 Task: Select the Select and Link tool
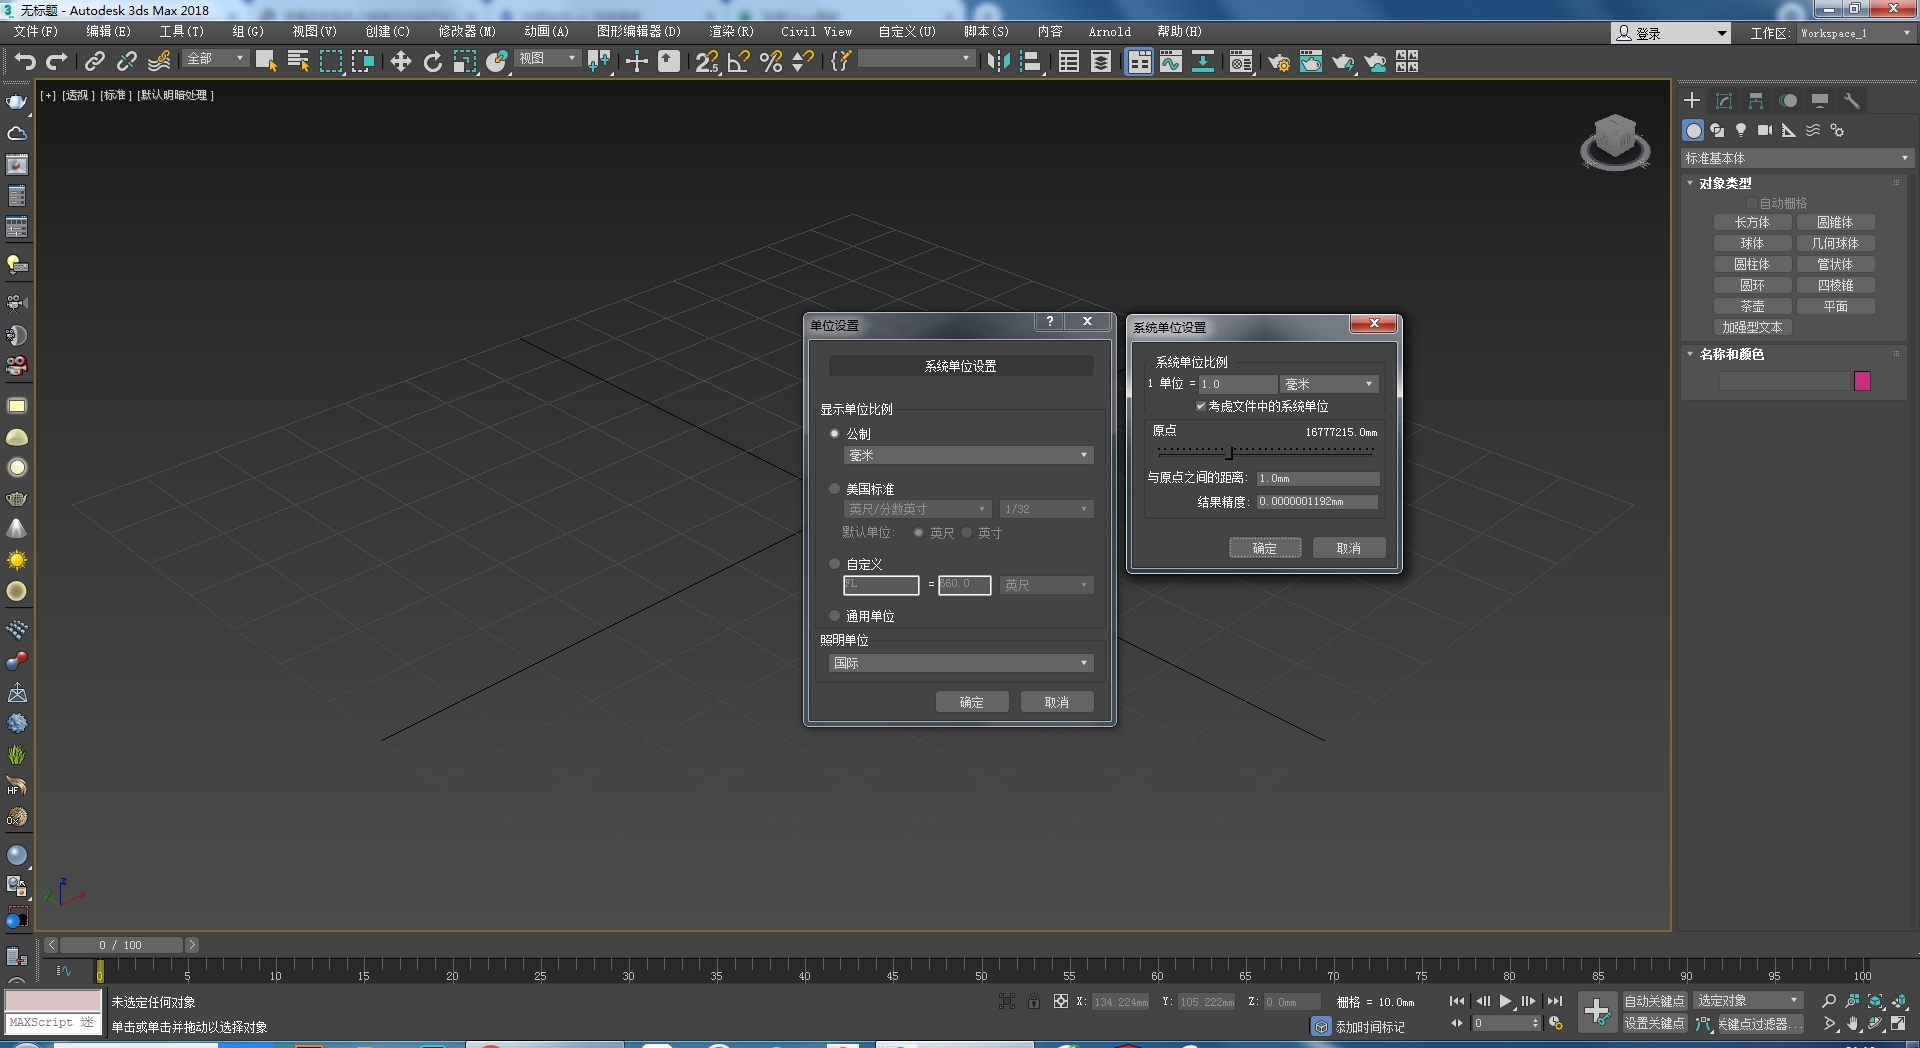(95, 62)
